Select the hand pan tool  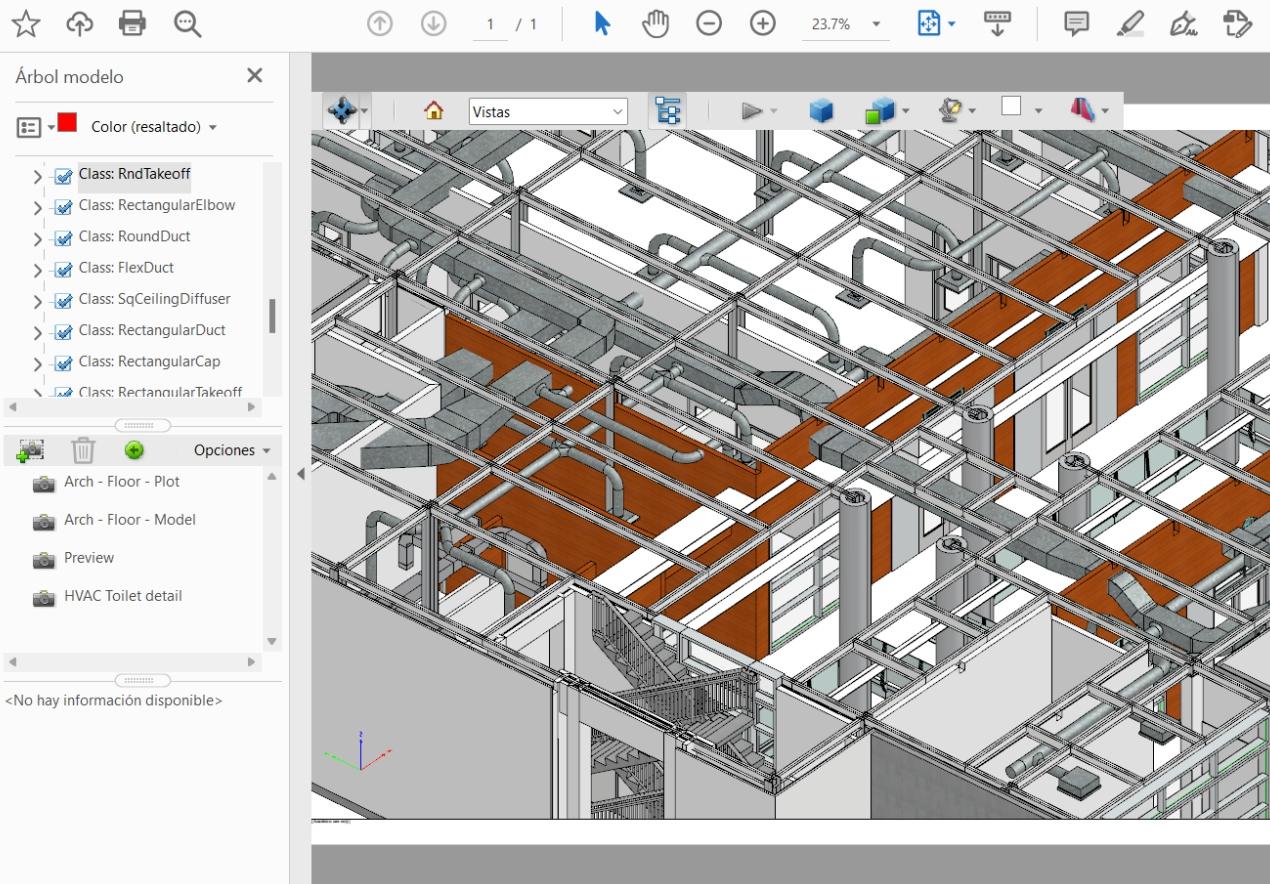655,25
